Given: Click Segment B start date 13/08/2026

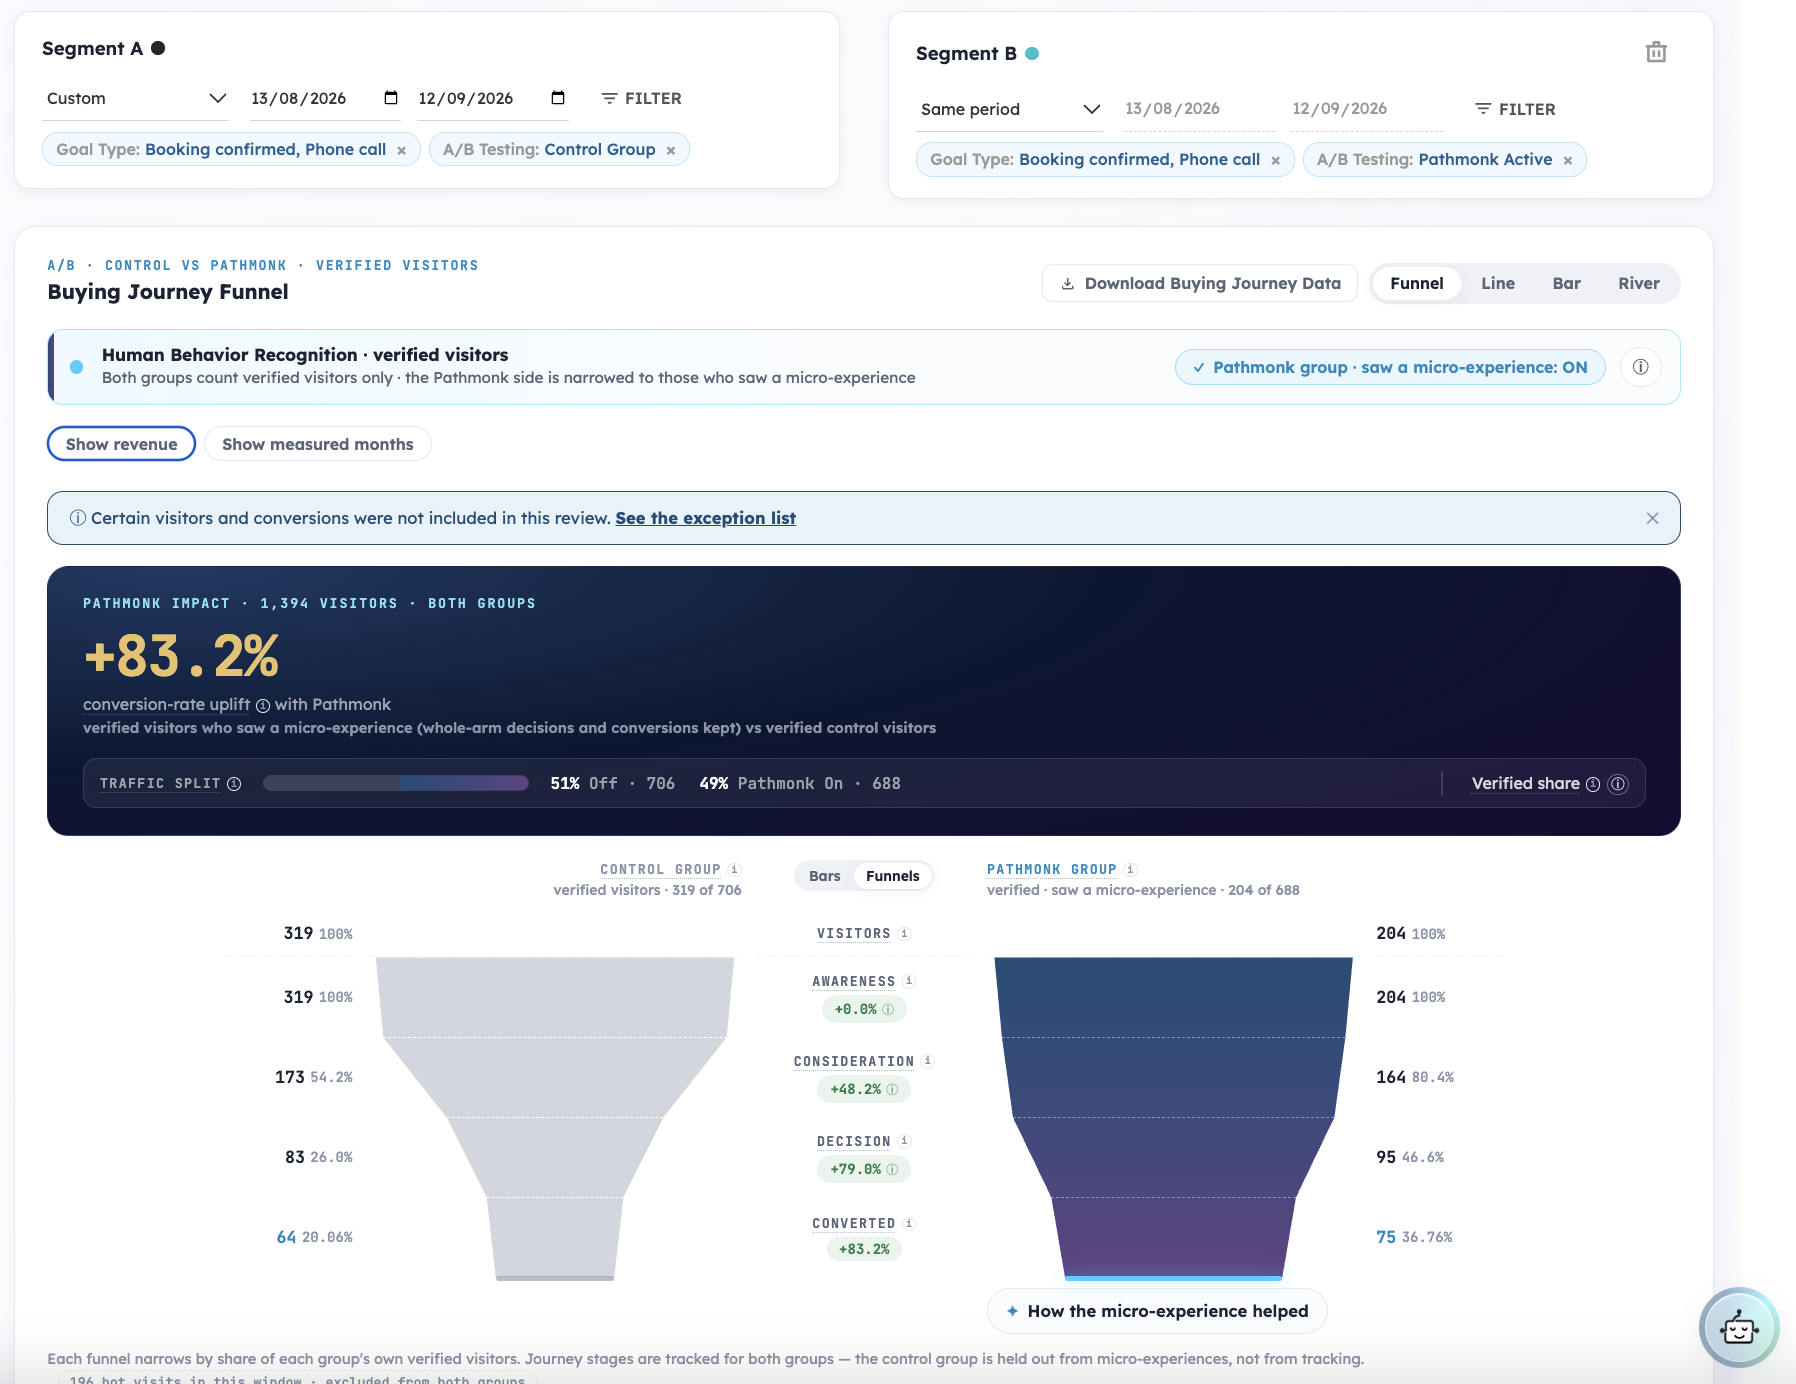Looking at the screenshot, I should click(x=1198, y=109).
